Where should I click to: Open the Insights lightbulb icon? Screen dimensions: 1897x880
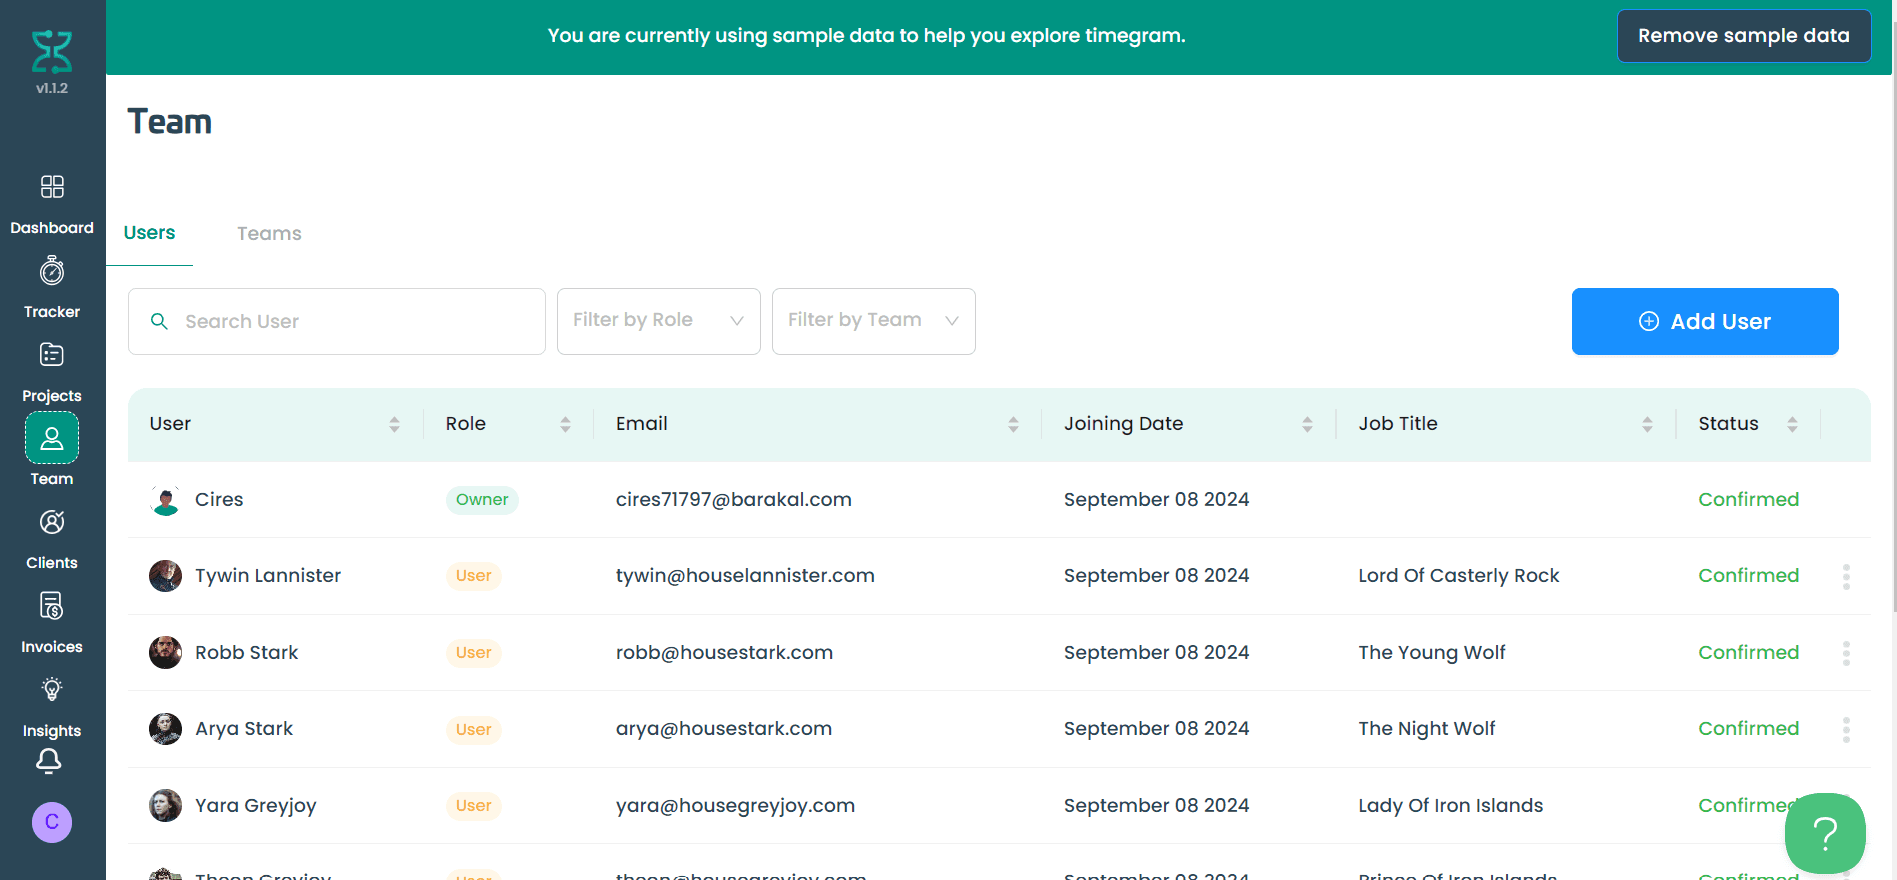(52, 690)
